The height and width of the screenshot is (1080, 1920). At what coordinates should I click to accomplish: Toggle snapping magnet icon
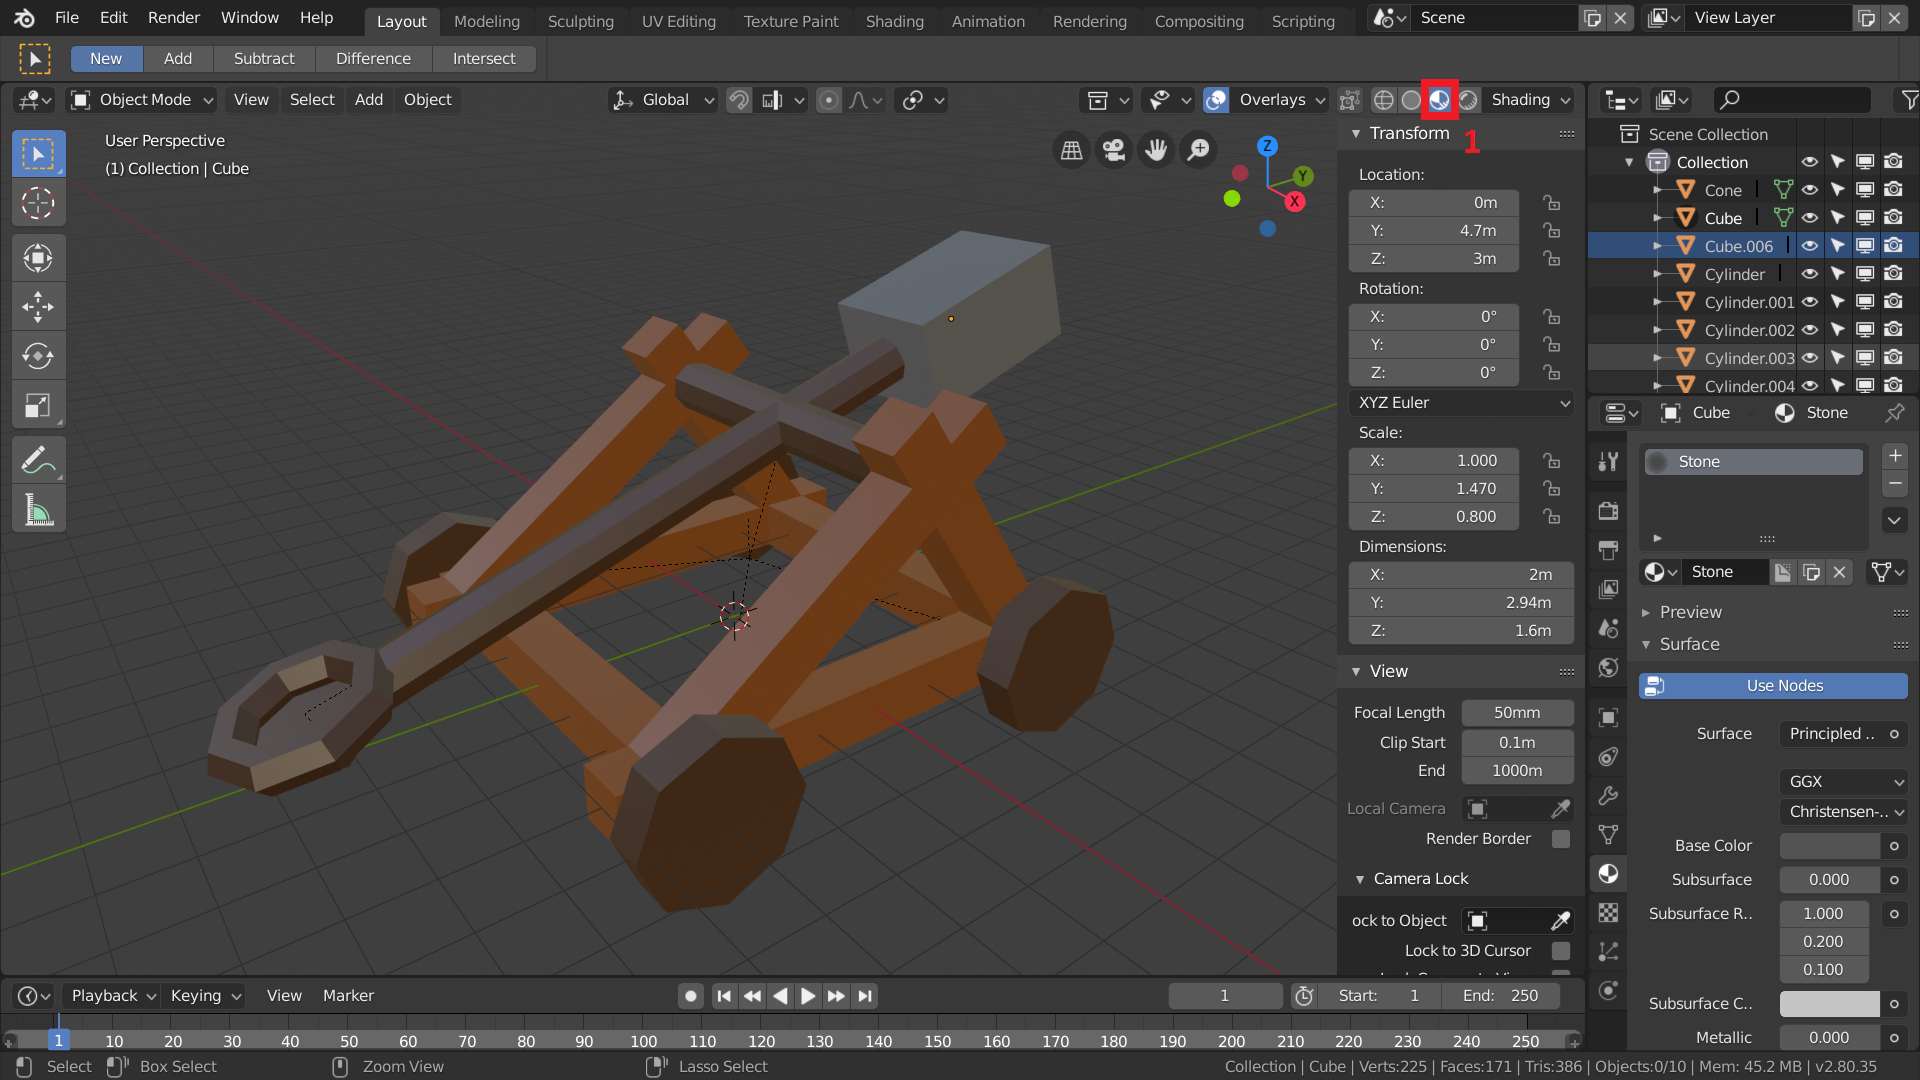click(x=739, y=100)
